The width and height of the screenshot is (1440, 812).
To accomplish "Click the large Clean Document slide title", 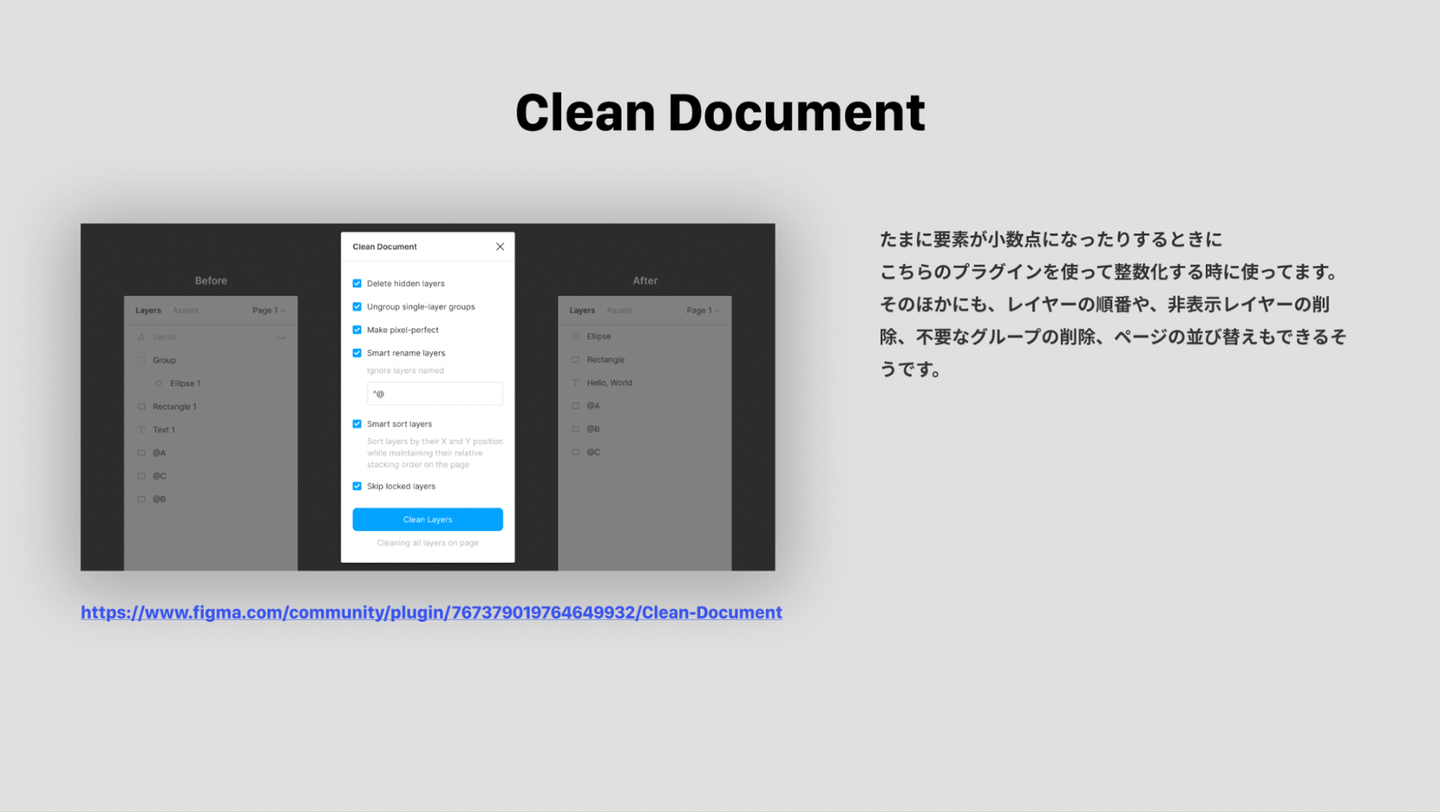I will tap(720, 112).
